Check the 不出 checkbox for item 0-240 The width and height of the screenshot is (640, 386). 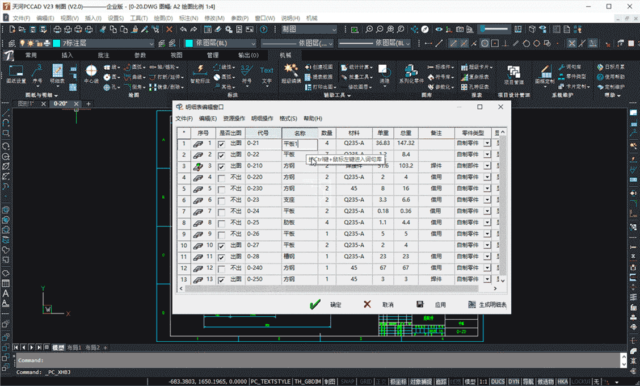(x=221, y=268)
